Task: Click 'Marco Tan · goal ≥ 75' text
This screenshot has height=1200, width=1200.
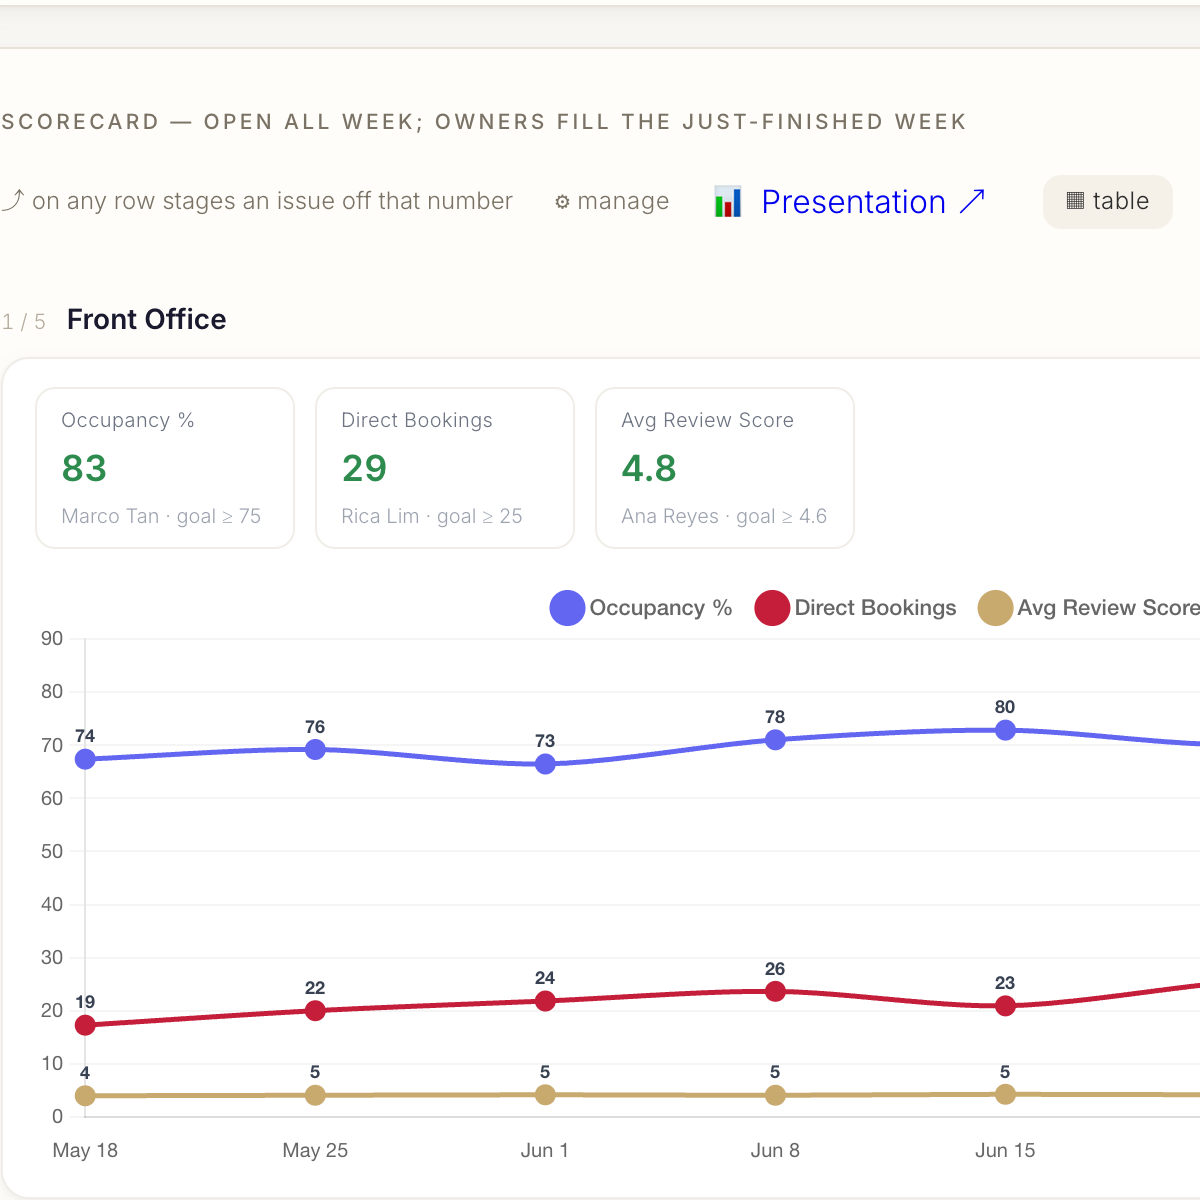Action: point(161,516)
